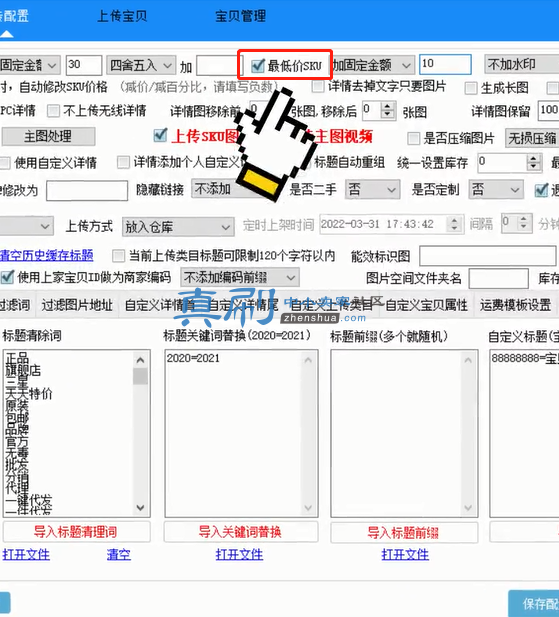The image size is (559, 617).
Task: Switch to the 上传宝贝 tab
Action: (x=122, y=16)
